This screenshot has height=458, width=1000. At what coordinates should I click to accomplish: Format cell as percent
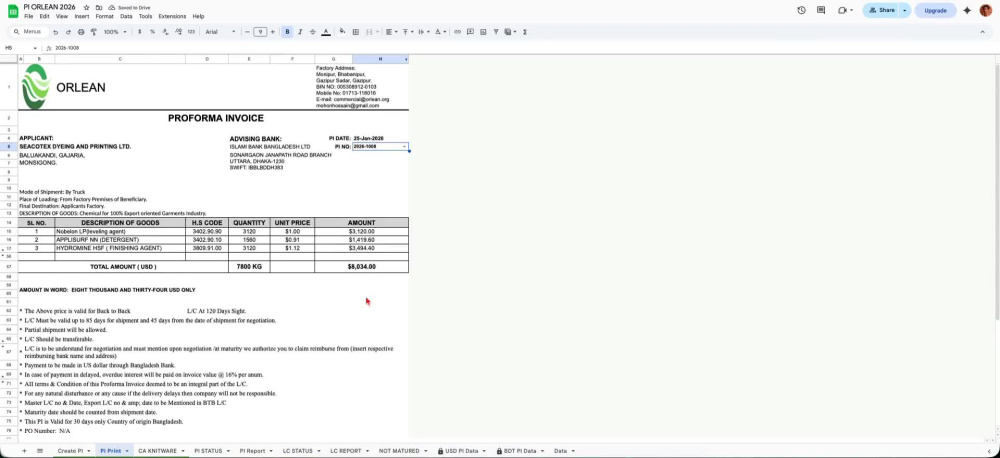tap(152, 32)
